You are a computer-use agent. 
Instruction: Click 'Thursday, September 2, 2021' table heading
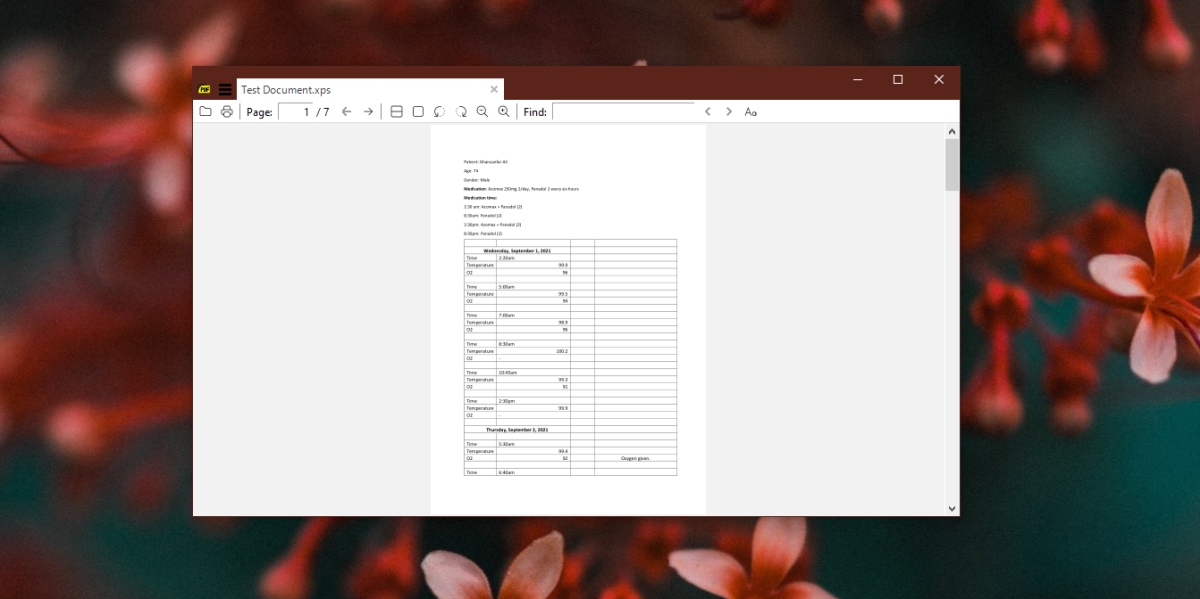pyautogui.click(x=517, y=429)
